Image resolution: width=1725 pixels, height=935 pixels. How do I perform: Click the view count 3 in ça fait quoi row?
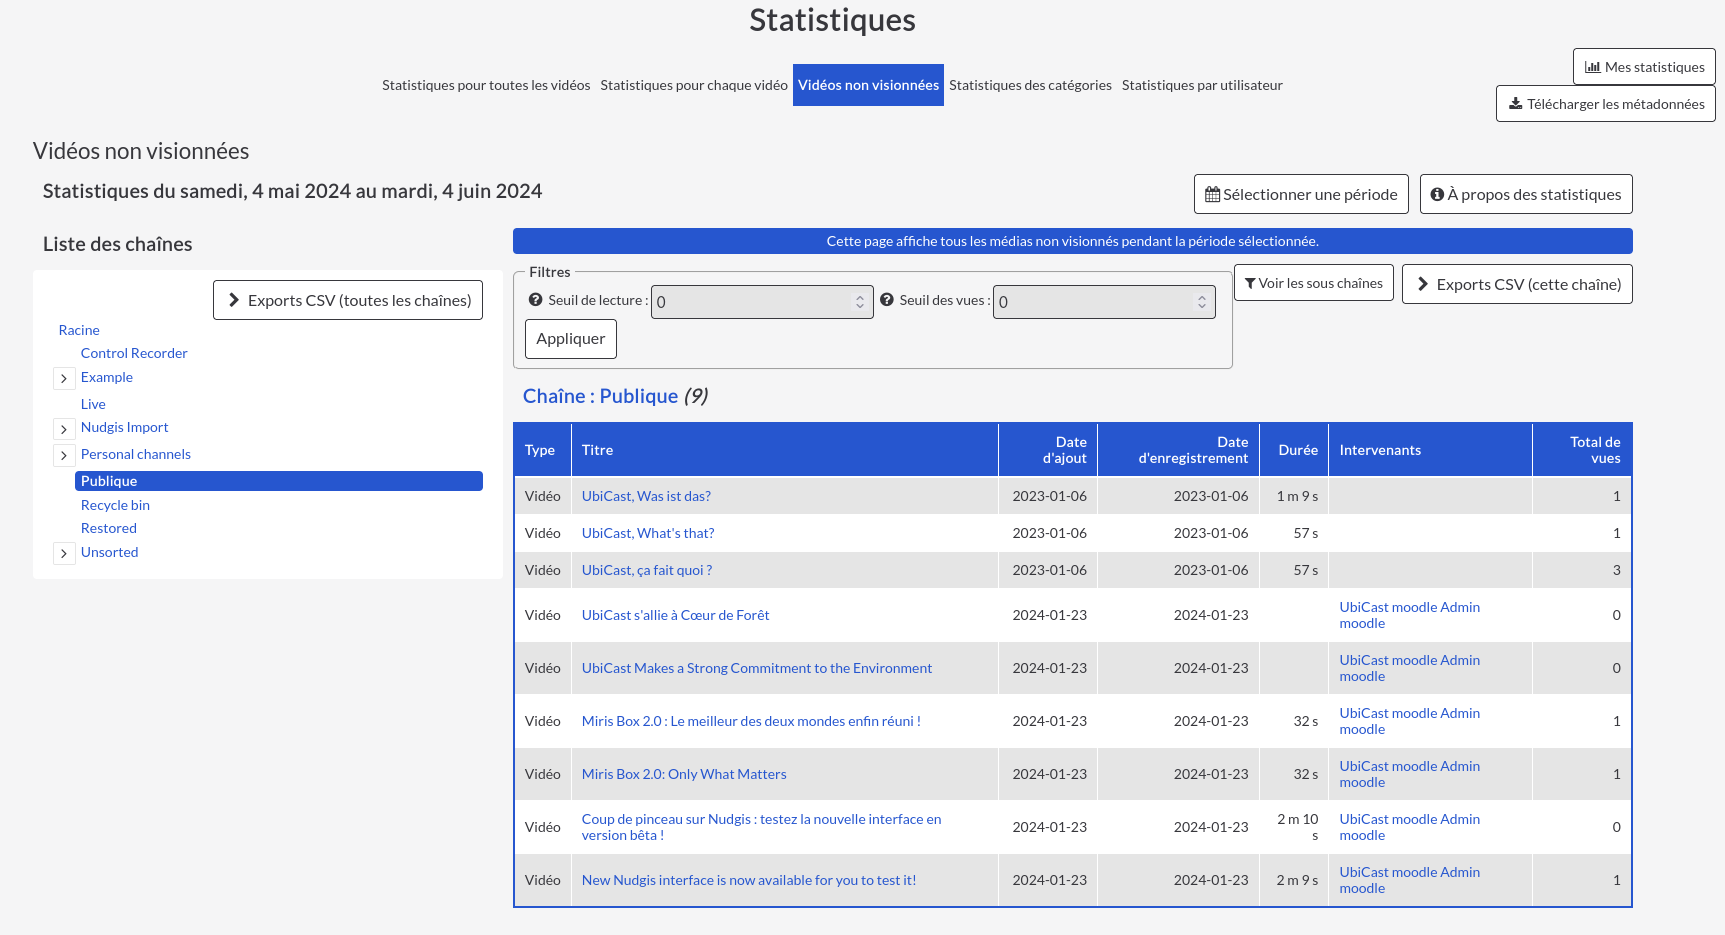point(1616,570)
